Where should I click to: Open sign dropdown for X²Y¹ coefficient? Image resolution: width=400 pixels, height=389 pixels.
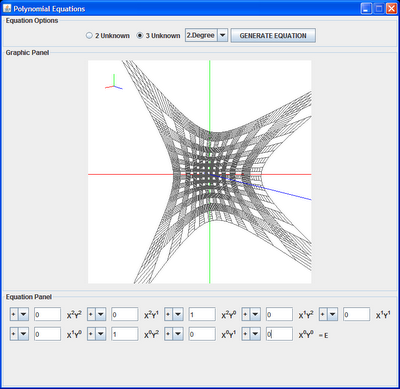coord(97,314)
